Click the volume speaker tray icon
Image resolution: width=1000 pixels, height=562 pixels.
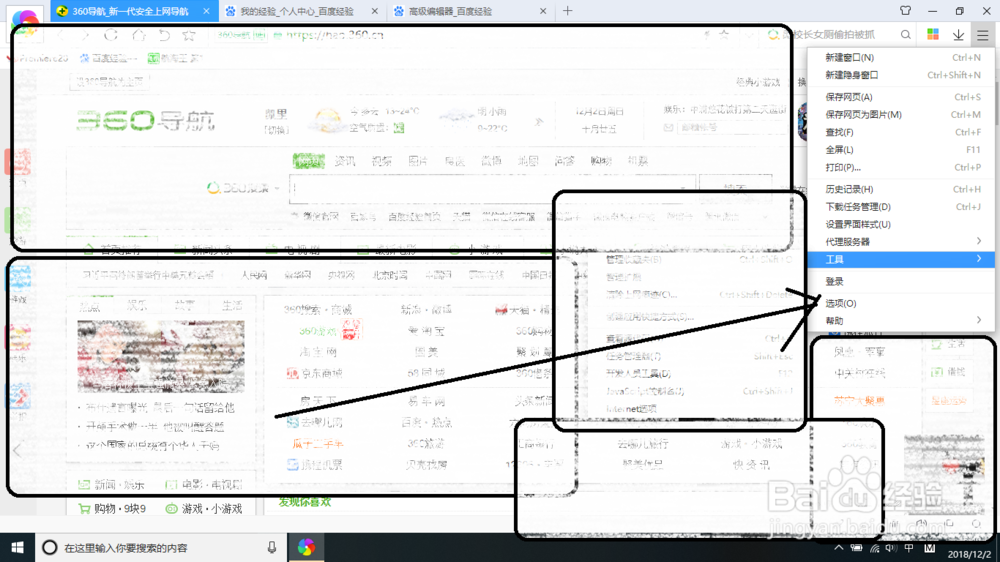[x=891, y=548]
